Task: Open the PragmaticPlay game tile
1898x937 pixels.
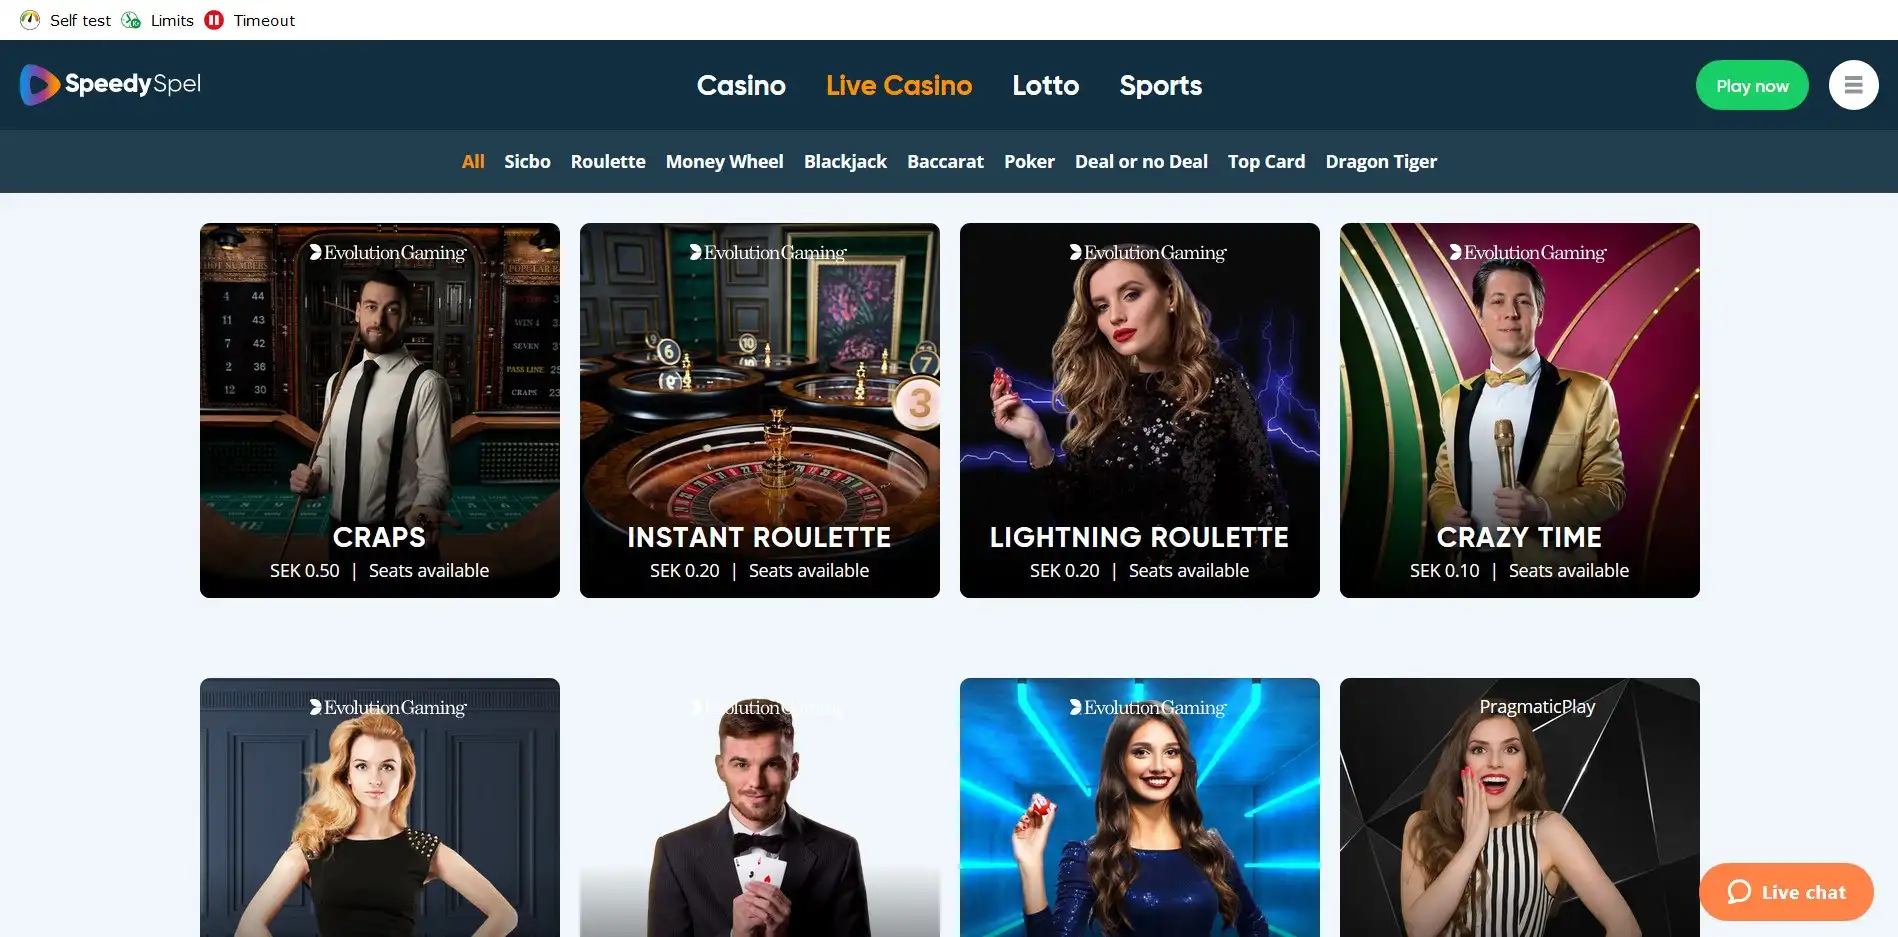Action: coord(1520,807)
